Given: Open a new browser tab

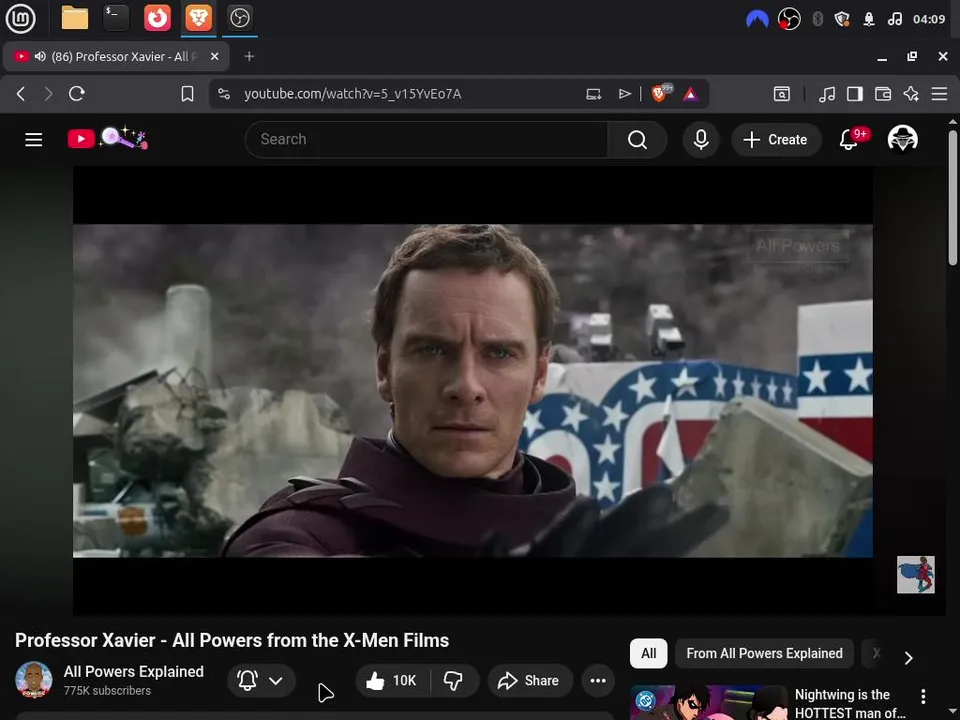Looking at the screenshot, I should pyautogui.click(x=249, y=56).
